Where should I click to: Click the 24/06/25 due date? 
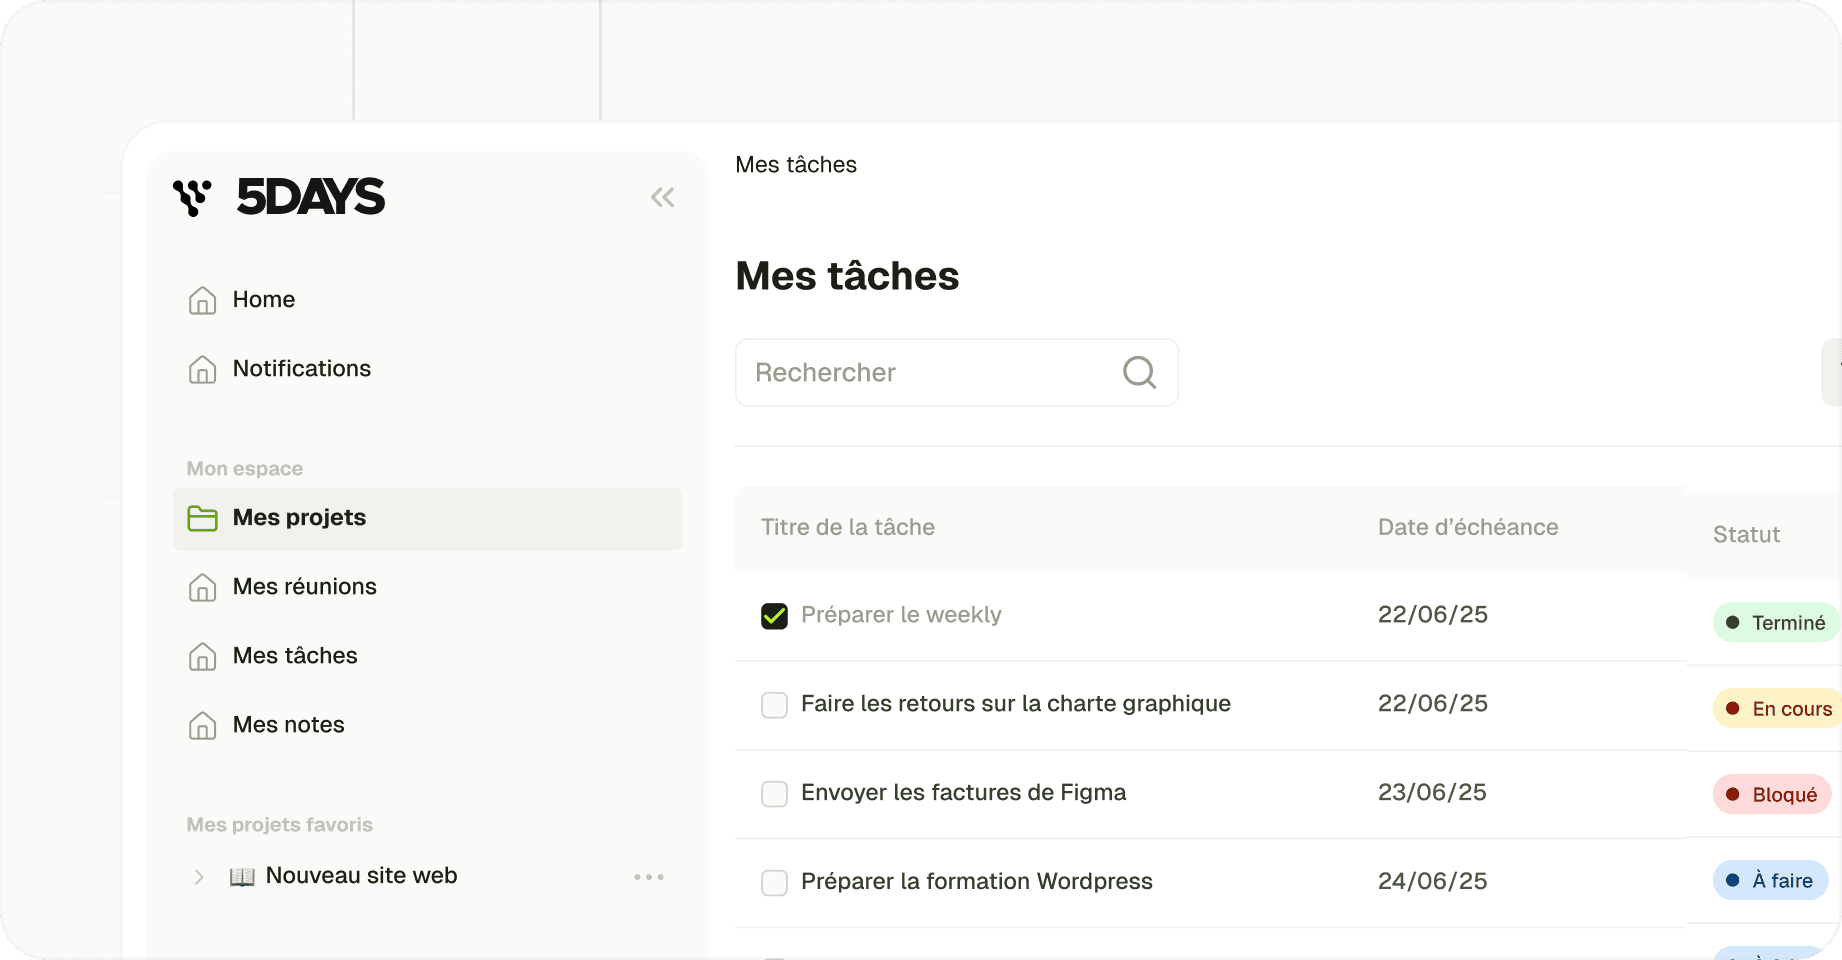(x=1433, y=882)
